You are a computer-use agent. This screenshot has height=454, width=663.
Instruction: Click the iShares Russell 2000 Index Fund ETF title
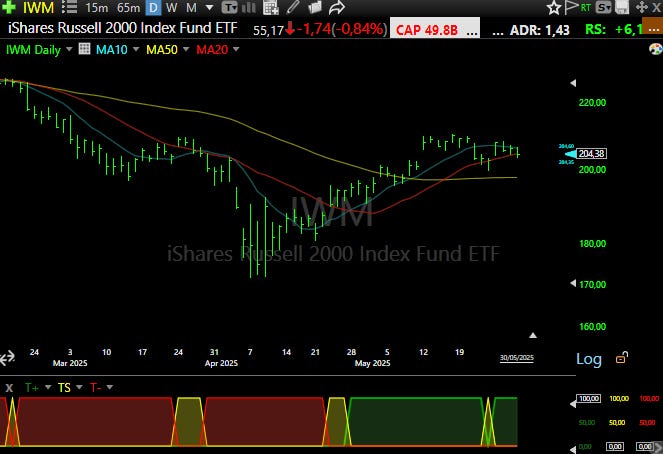tap(123, 28)
